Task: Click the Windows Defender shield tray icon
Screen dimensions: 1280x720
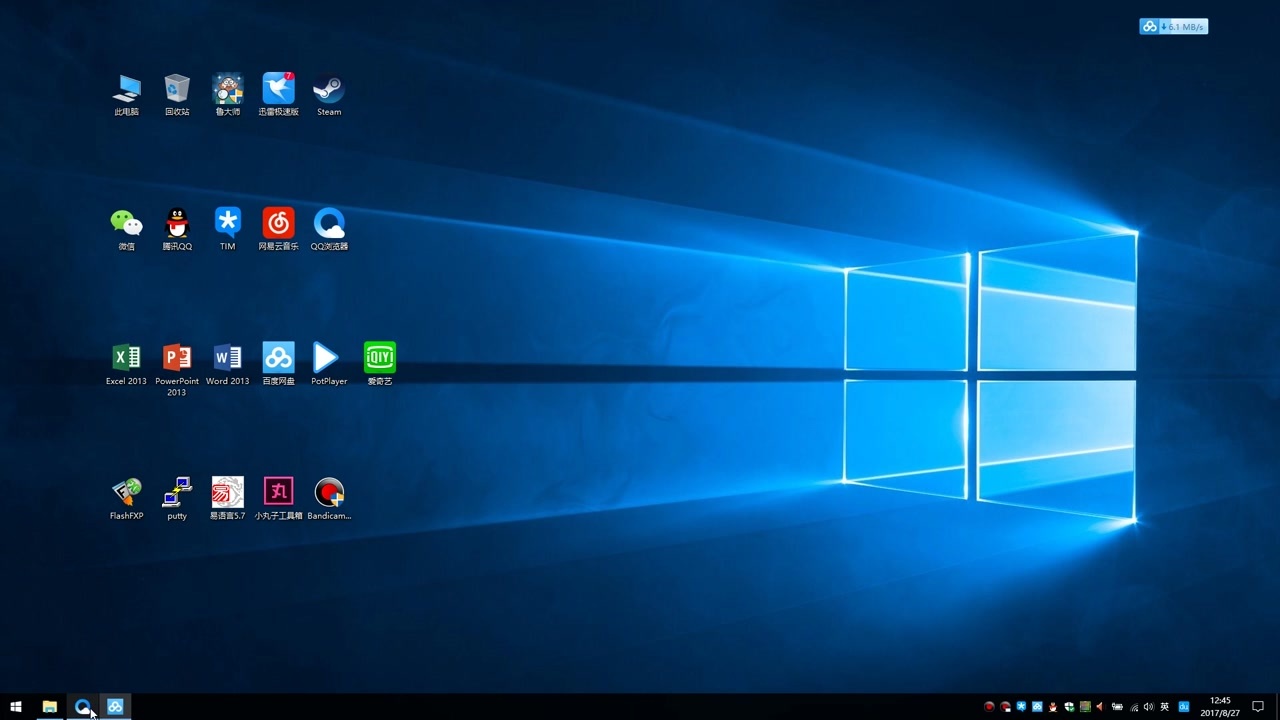Action: pyautogui.click(x=1069, y=707)
